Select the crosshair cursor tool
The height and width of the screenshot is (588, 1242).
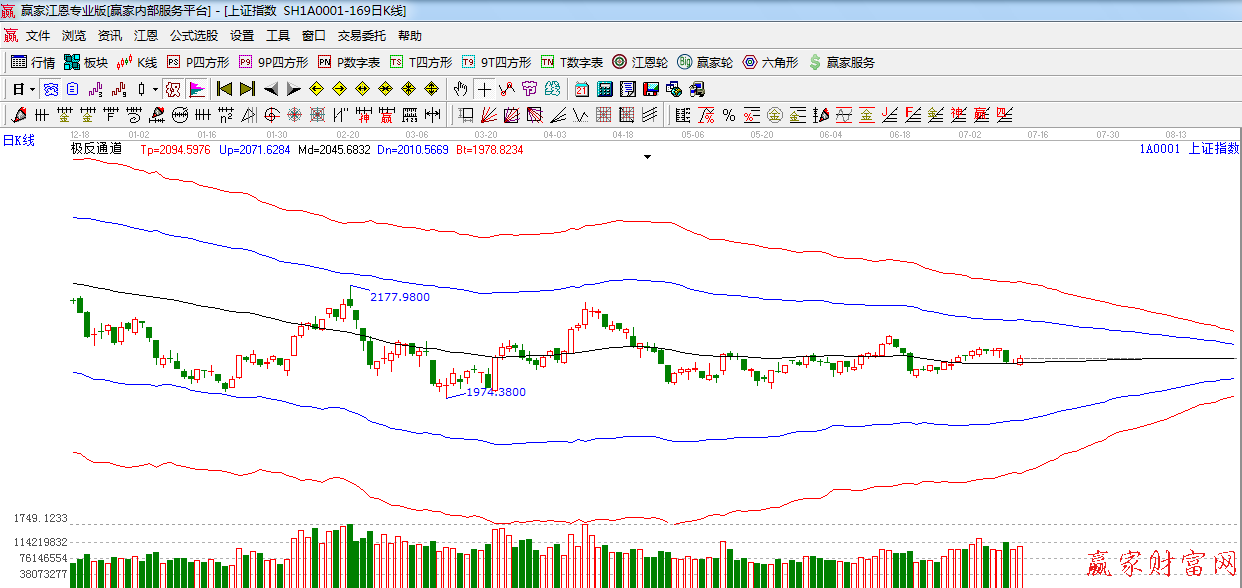(x=484, y=89)
